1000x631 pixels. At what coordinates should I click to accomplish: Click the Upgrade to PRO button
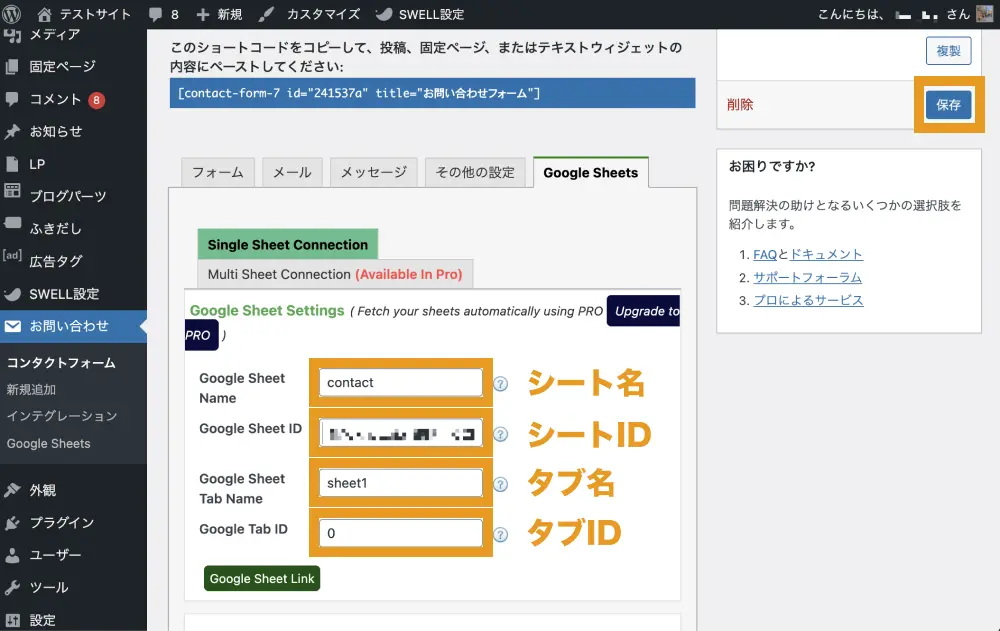(x=645, y=312)
